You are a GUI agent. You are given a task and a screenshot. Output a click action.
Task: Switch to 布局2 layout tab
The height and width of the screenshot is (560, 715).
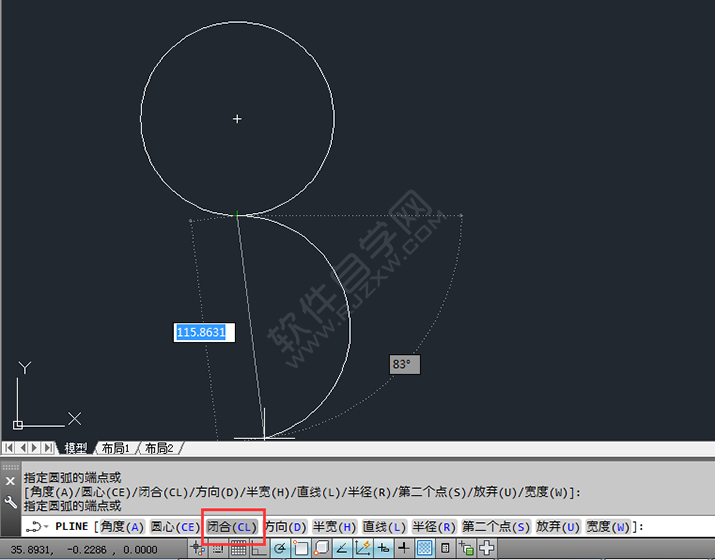[159, 448]
